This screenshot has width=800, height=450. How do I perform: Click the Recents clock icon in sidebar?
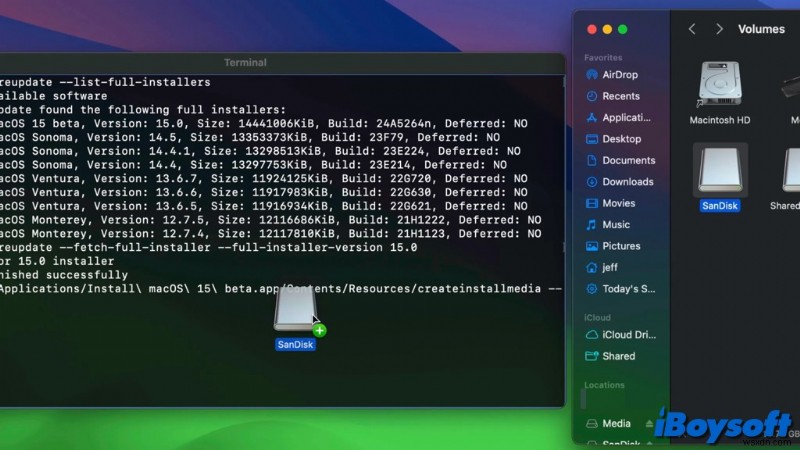[x=591, y=96]
